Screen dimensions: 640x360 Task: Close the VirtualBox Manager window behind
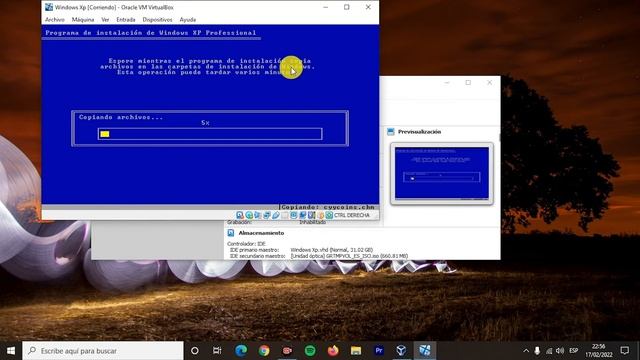pos(489,82)
